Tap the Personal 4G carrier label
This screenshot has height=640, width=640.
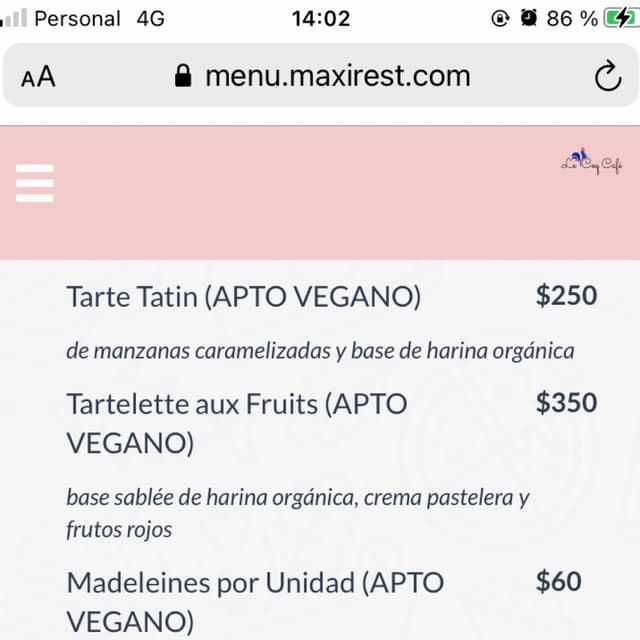pos(100,19)
